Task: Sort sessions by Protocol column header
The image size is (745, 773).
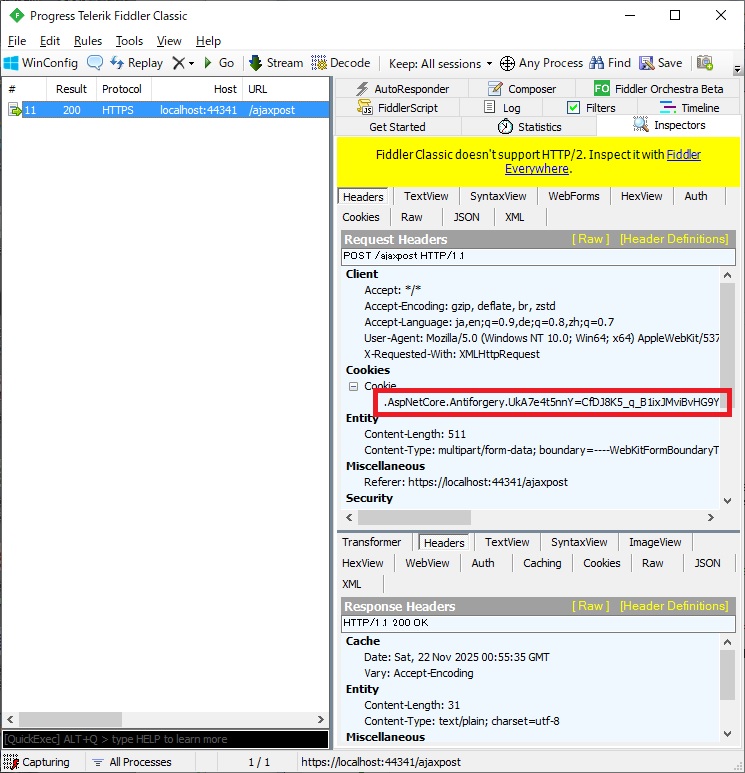Action: click(122, 89)
